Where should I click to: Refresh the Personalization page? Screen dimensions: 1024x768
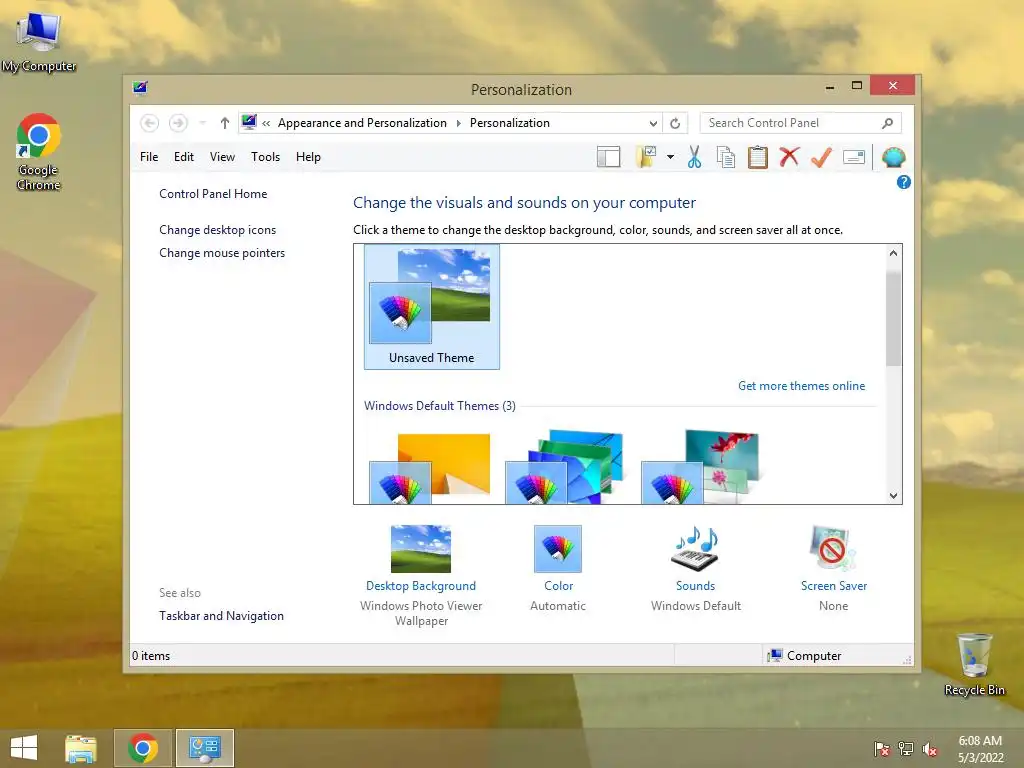point(675,123)
